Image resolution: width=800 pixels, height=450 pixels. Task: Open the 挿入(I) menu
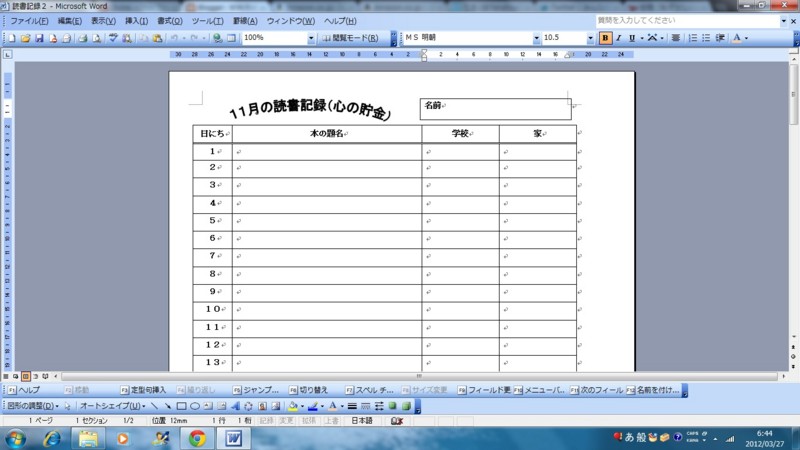pos(136,21)
